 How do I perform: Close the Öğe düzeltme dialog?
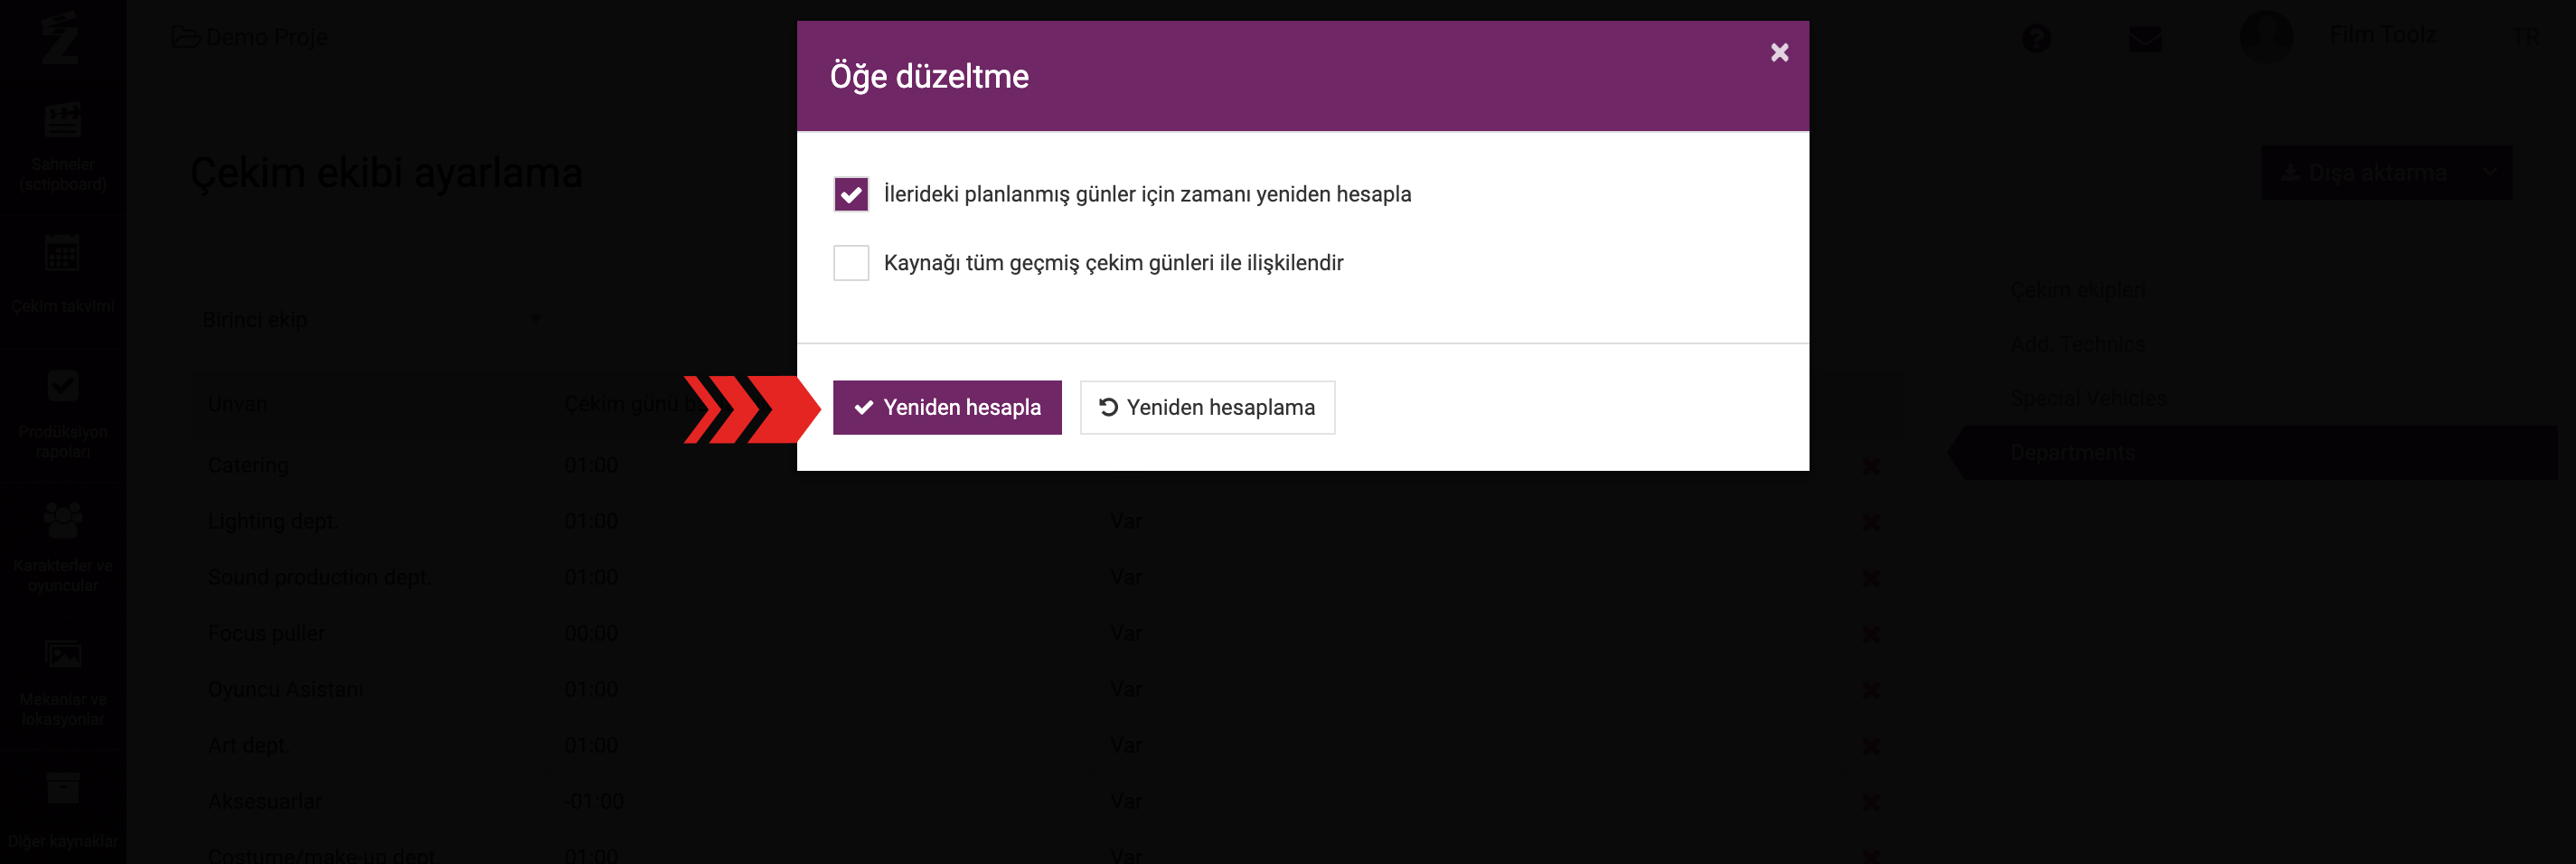[1779, 52]
